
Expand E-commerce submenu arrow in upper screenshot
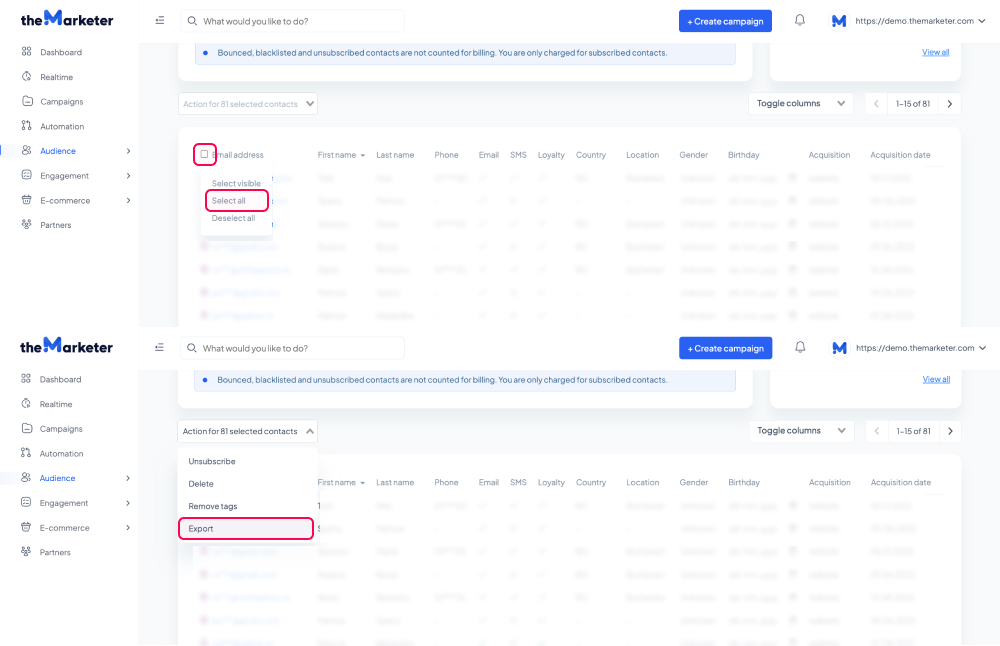[128, 200]
